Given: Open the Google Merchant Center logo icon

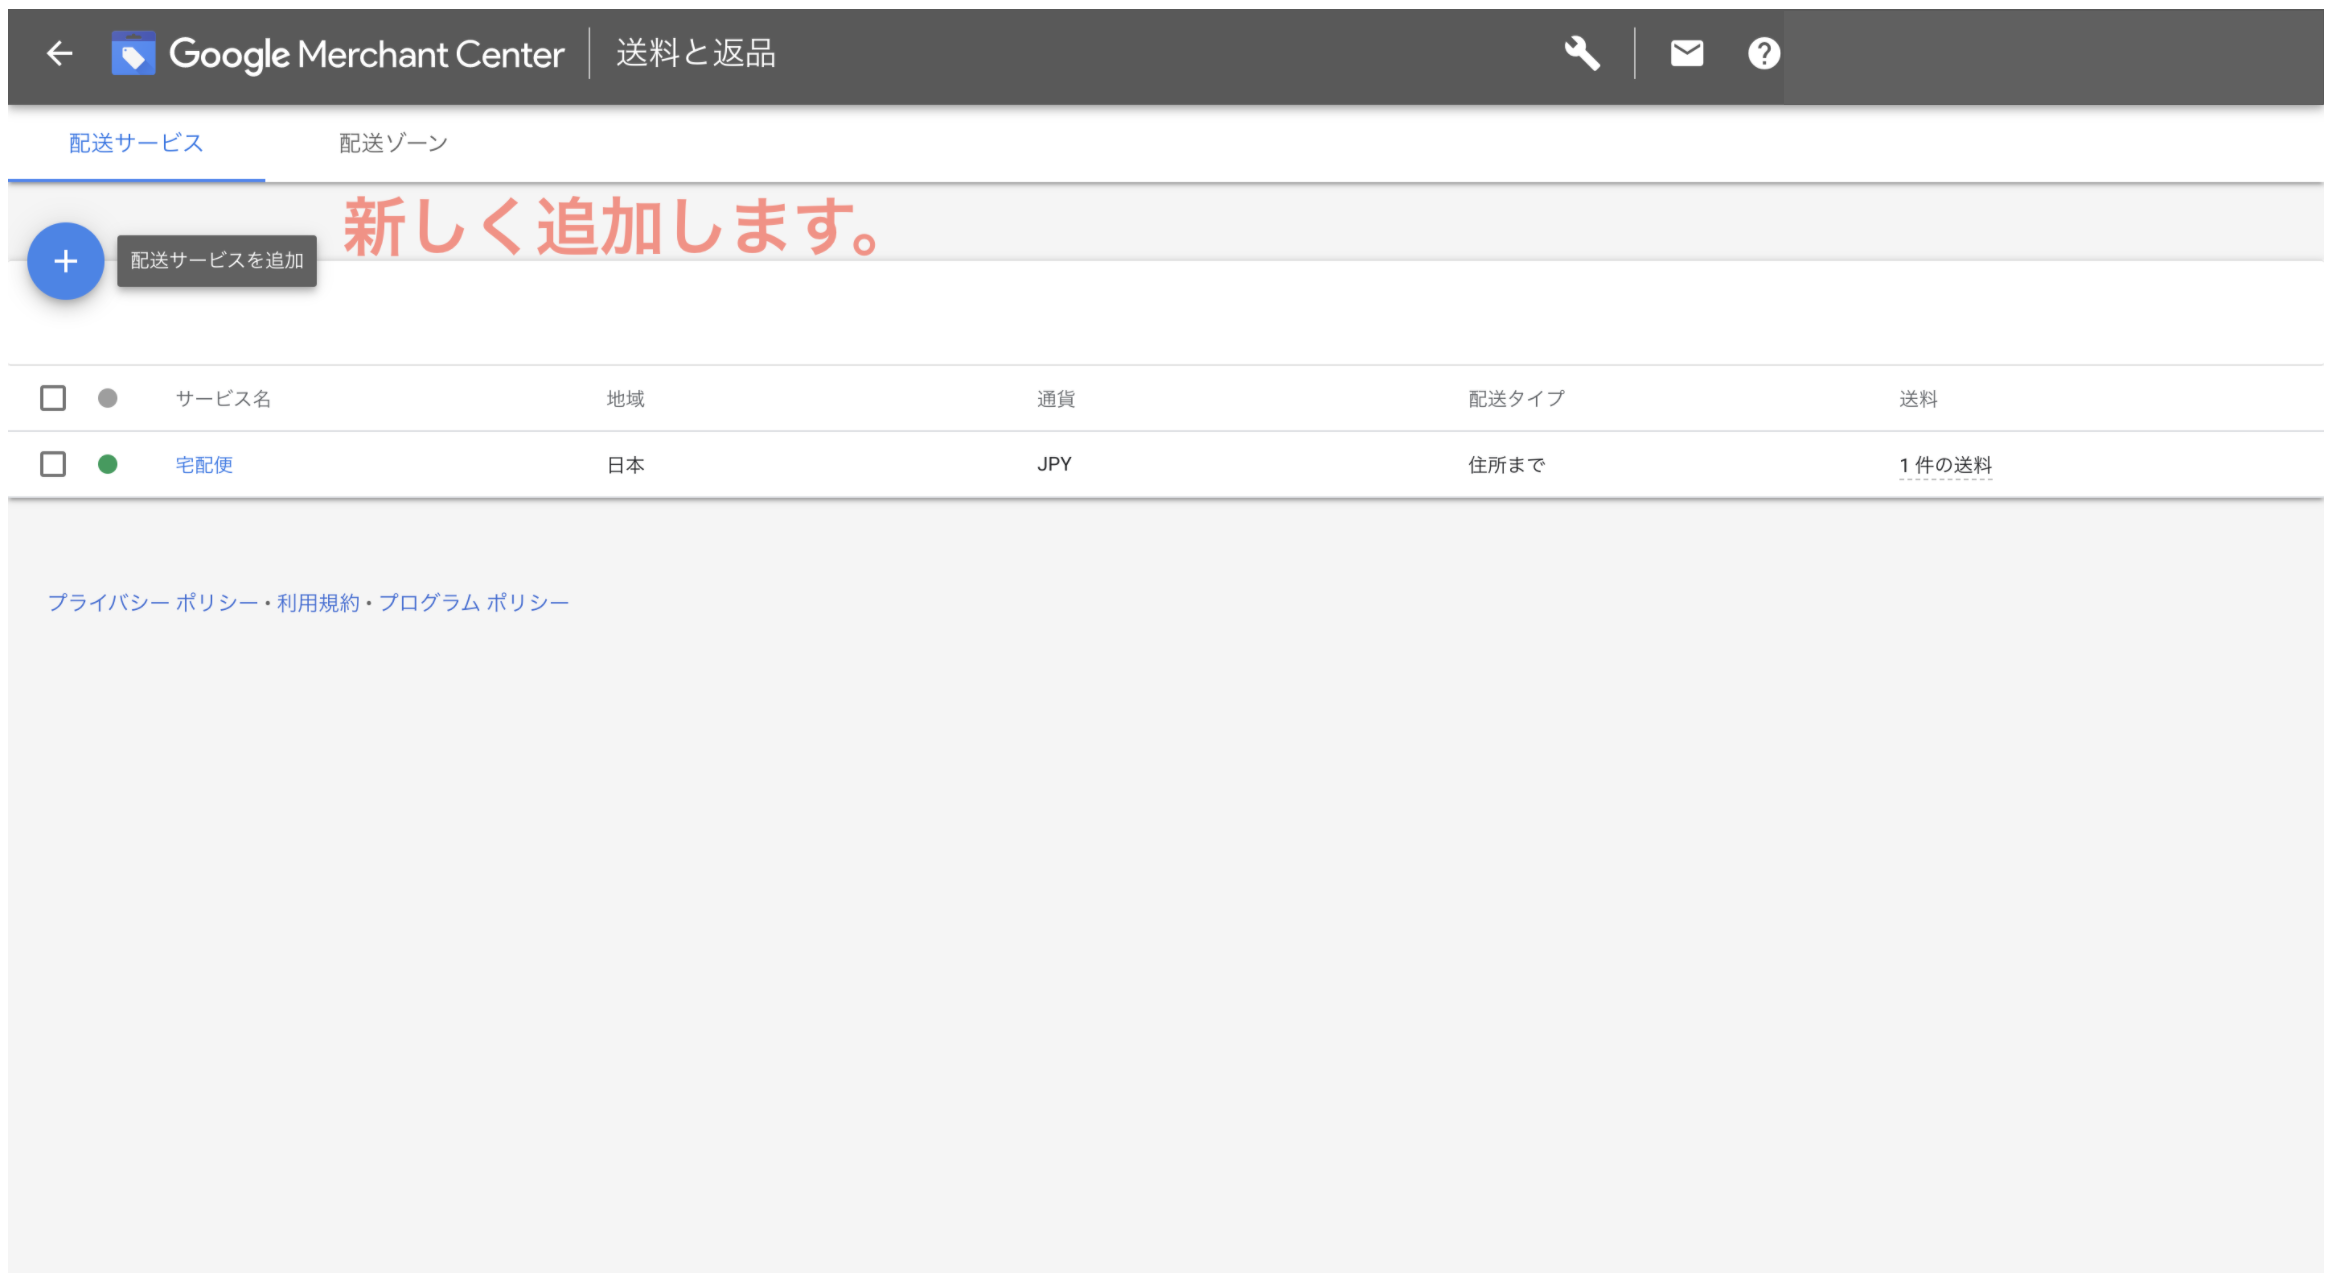Looking at the screenshot, I should [133, 52].
